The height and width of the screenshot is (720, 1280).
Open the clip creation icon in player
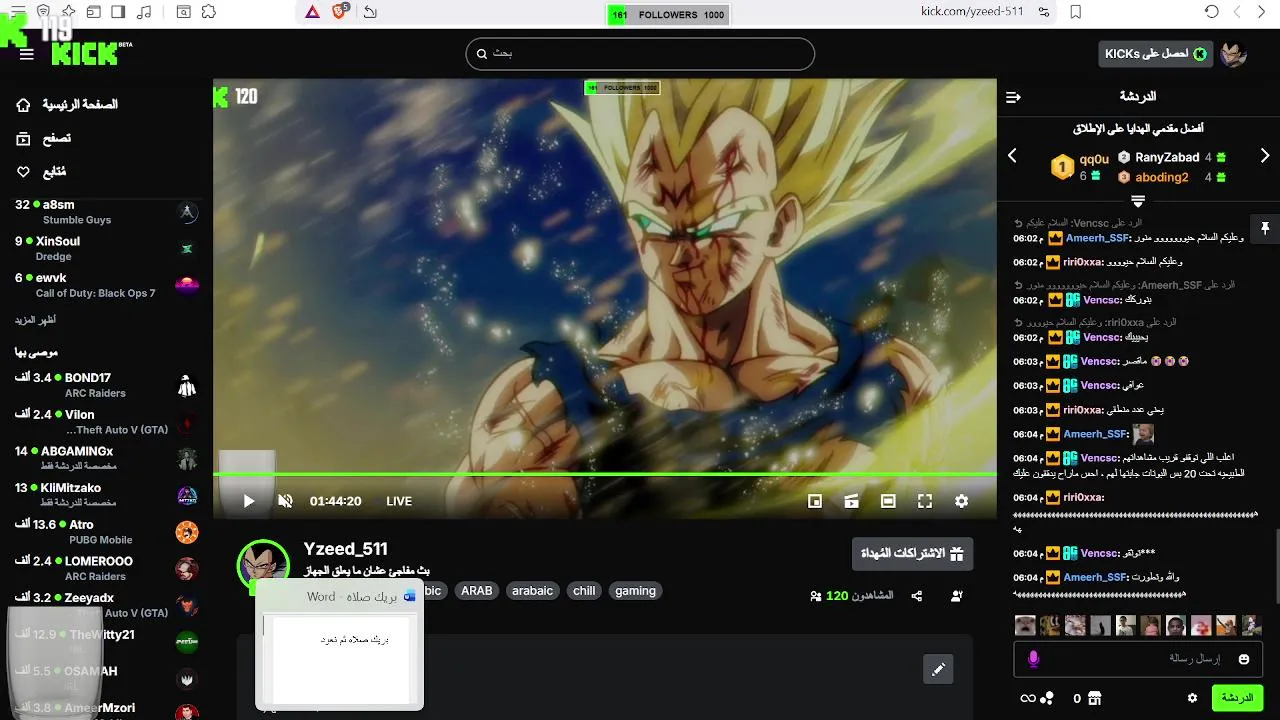(x=851, y=501)
